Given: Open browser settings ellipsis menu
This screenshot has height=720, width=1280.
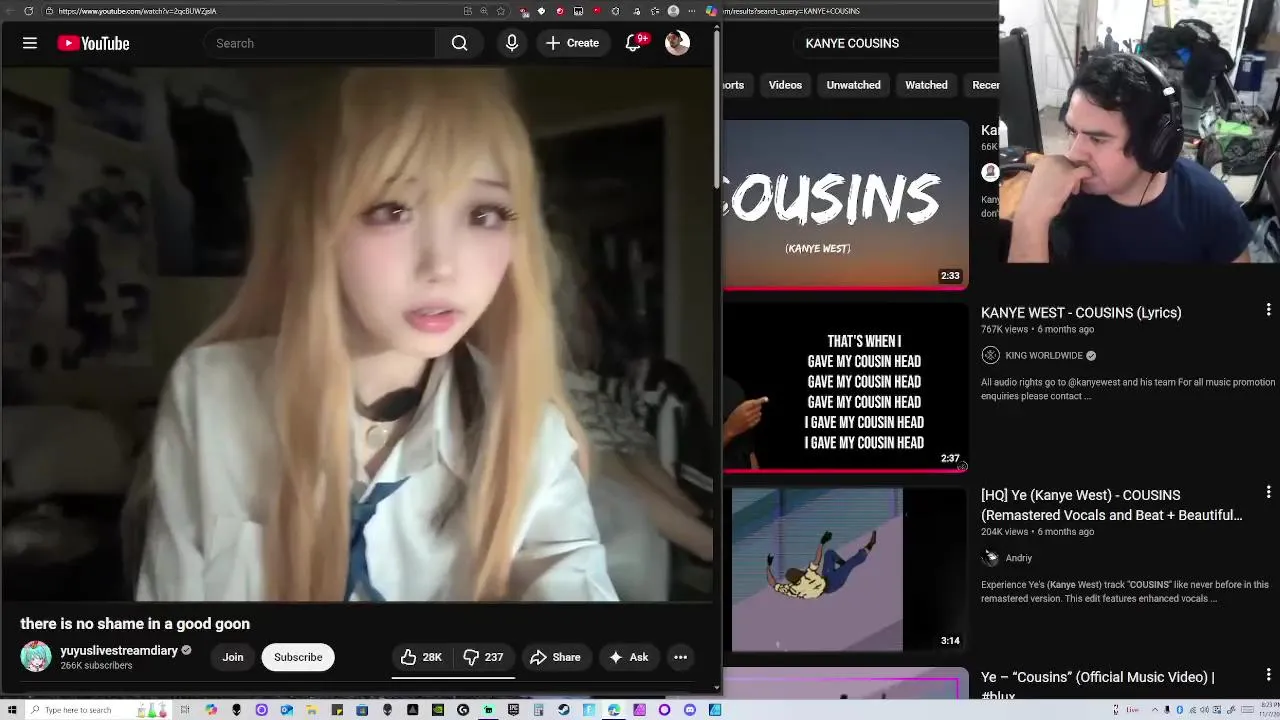Looking at the screenshot, I should point(691,11).
